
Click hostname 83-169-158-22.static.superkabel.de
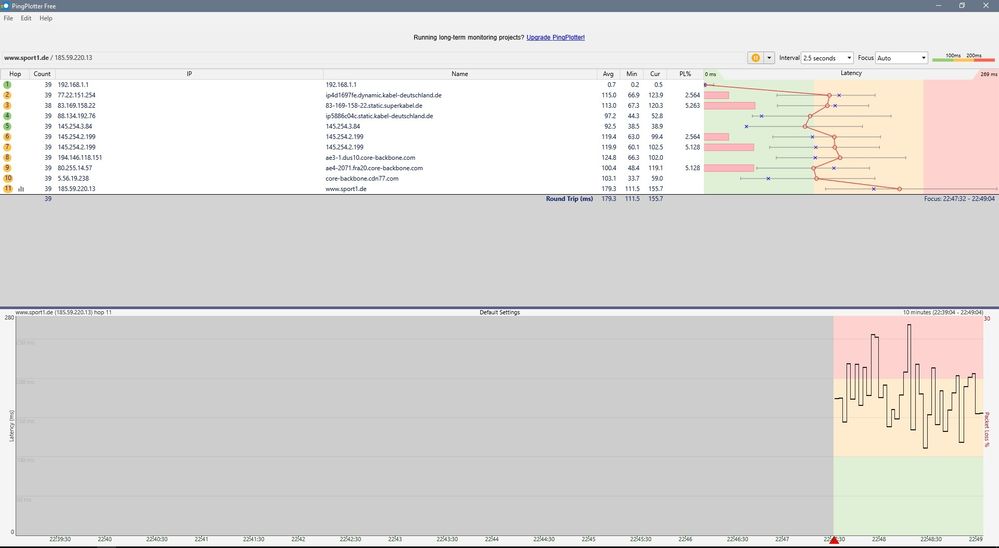click(x=374, y=106)
